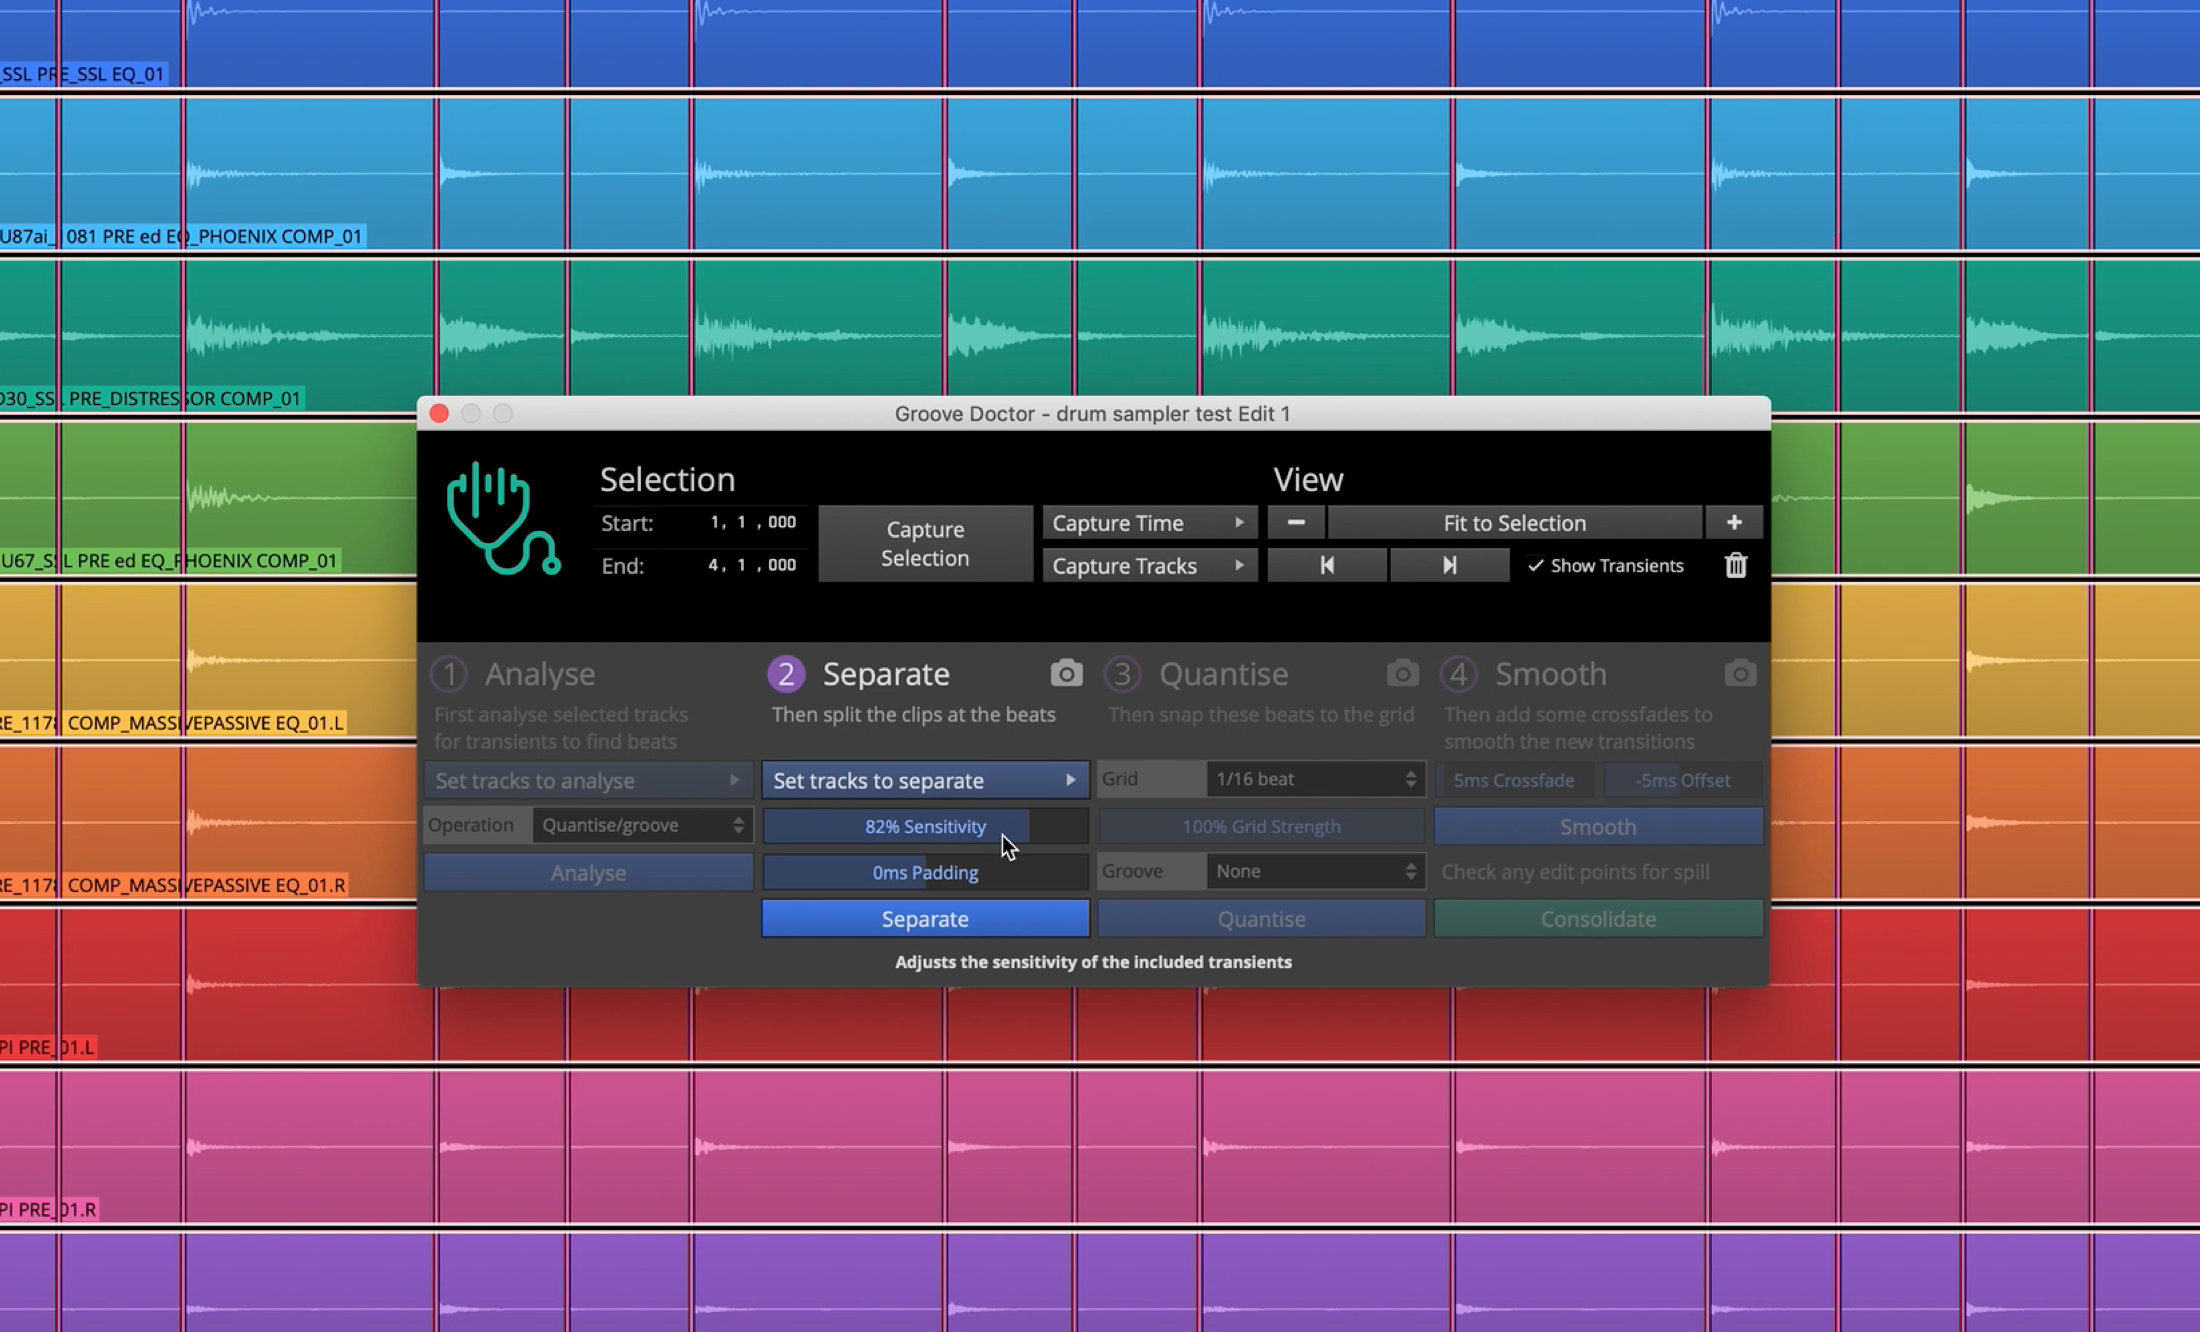This screenshot has width=2200, height=1332.
Task: Open the Capture Tracks submenu
Action: (1149, 566)
